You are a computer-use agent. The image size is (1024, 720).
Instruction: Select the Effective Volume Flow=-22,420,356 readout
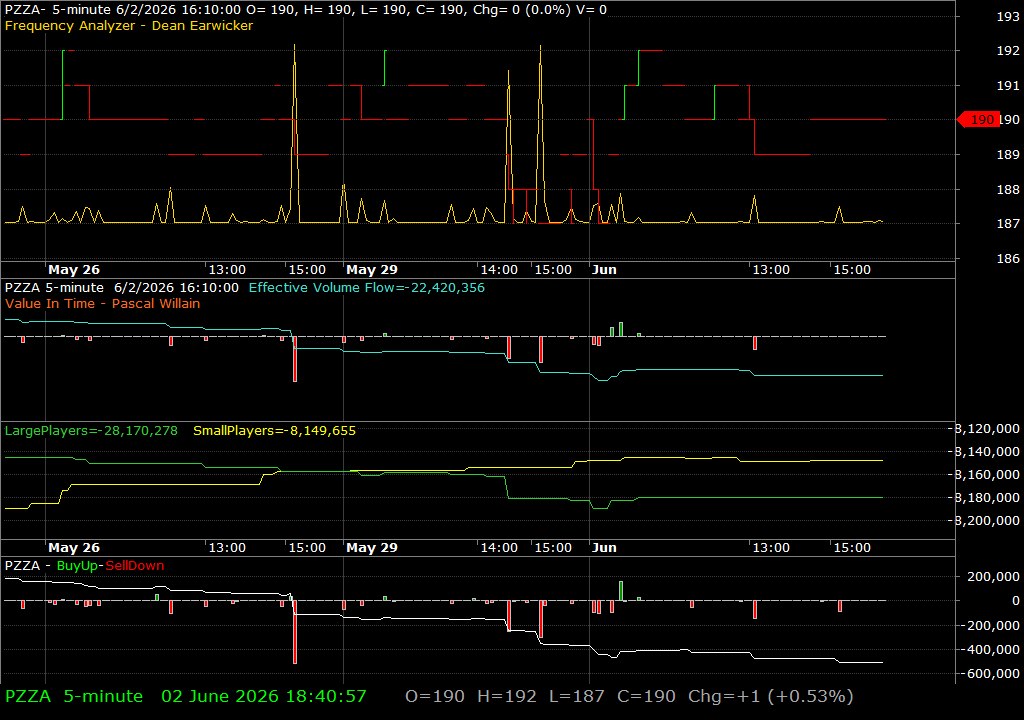366,287
